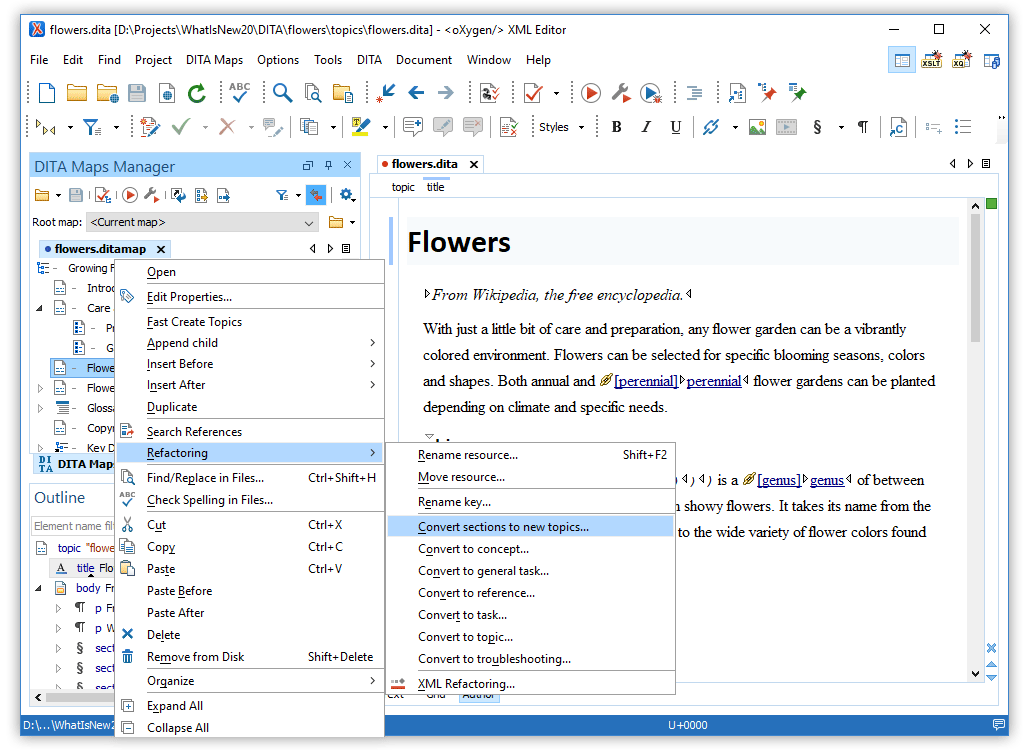Collapse the body node in Outline
Image resolution: width=1030 pixels, height=750 pixels.
pyautogui.click(x=39, y=588)
